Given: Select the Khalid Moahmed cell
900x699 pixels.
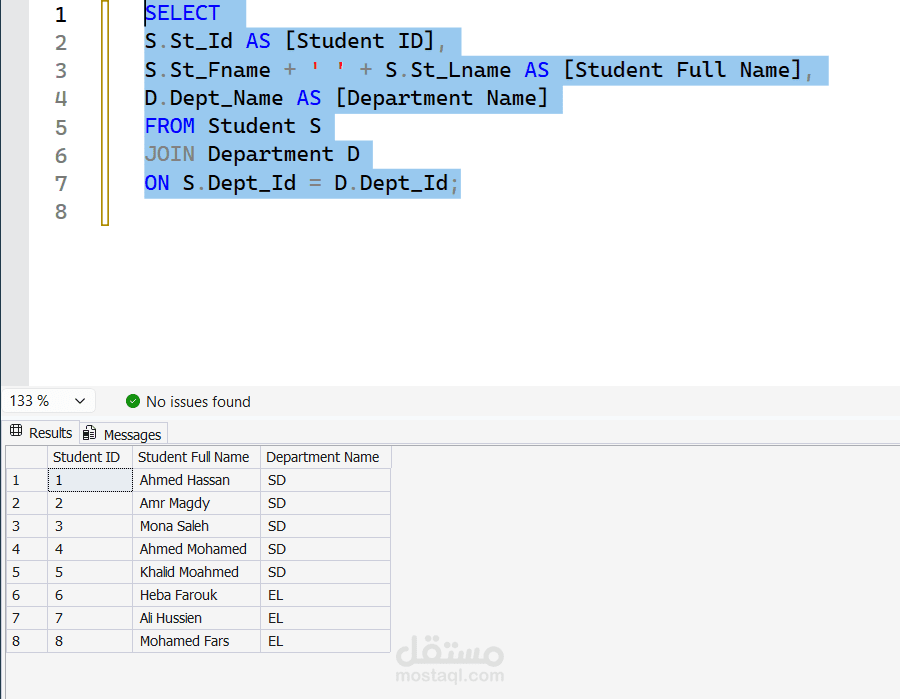Looking at the screenshot, I should click(196, 572).
